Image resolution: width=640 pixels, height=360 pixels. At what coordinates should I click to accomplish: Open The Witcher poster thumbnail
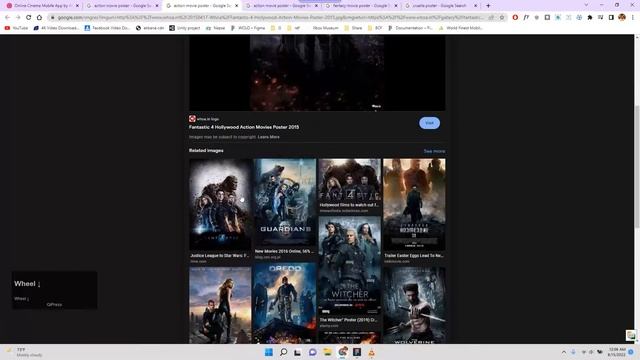[350, 266]
